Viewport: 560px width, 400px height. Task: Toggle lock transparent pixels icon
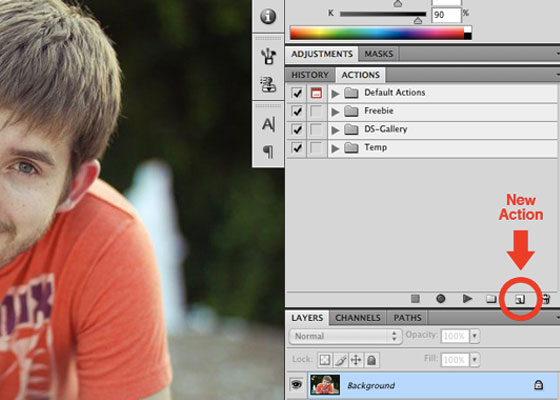325,360
